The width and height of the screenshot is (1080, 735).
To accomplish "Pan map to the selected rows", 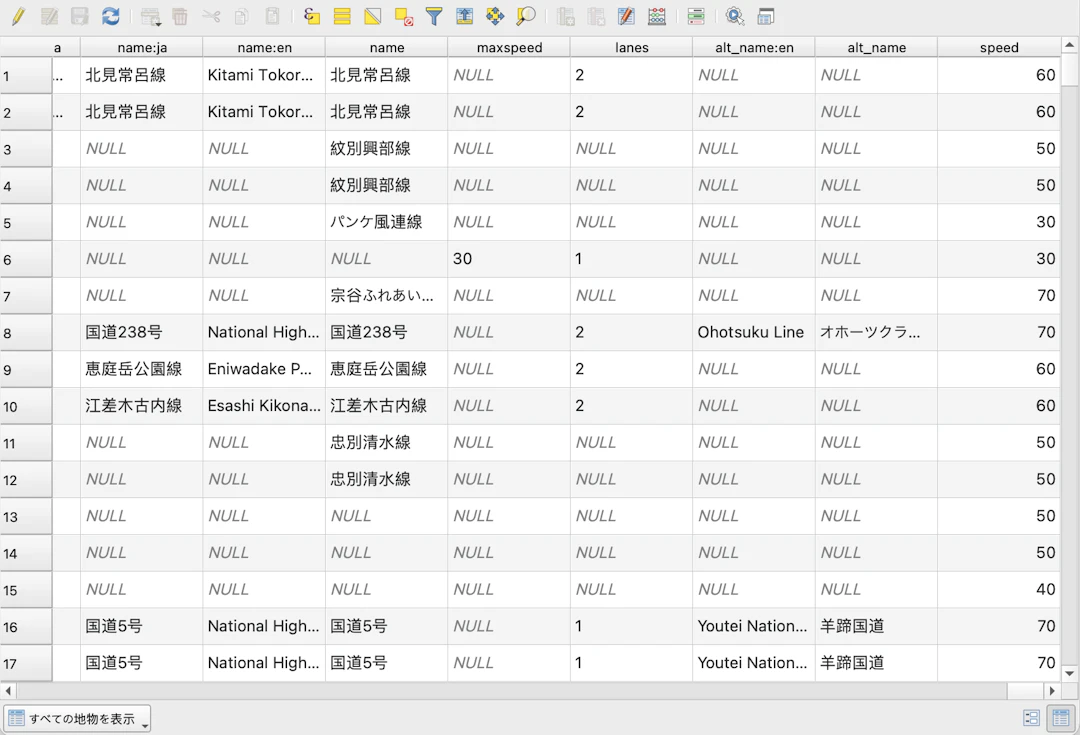I will coord(495,16).
